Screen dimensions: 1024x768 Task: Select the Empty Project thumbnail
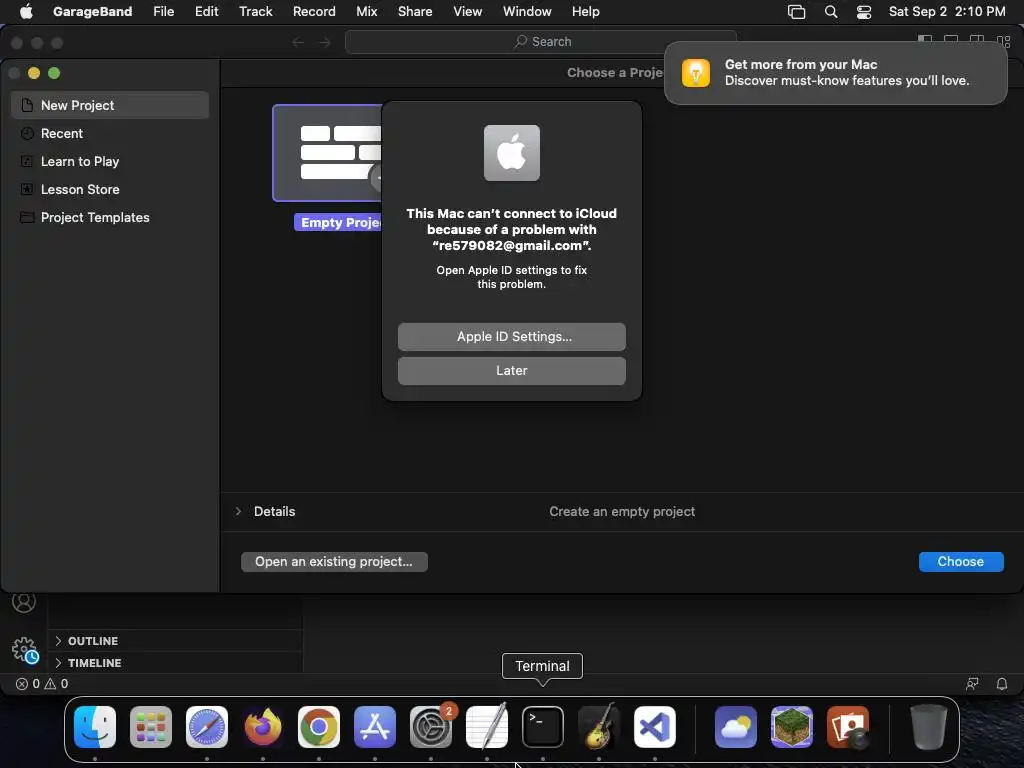[x=327, y=153]
